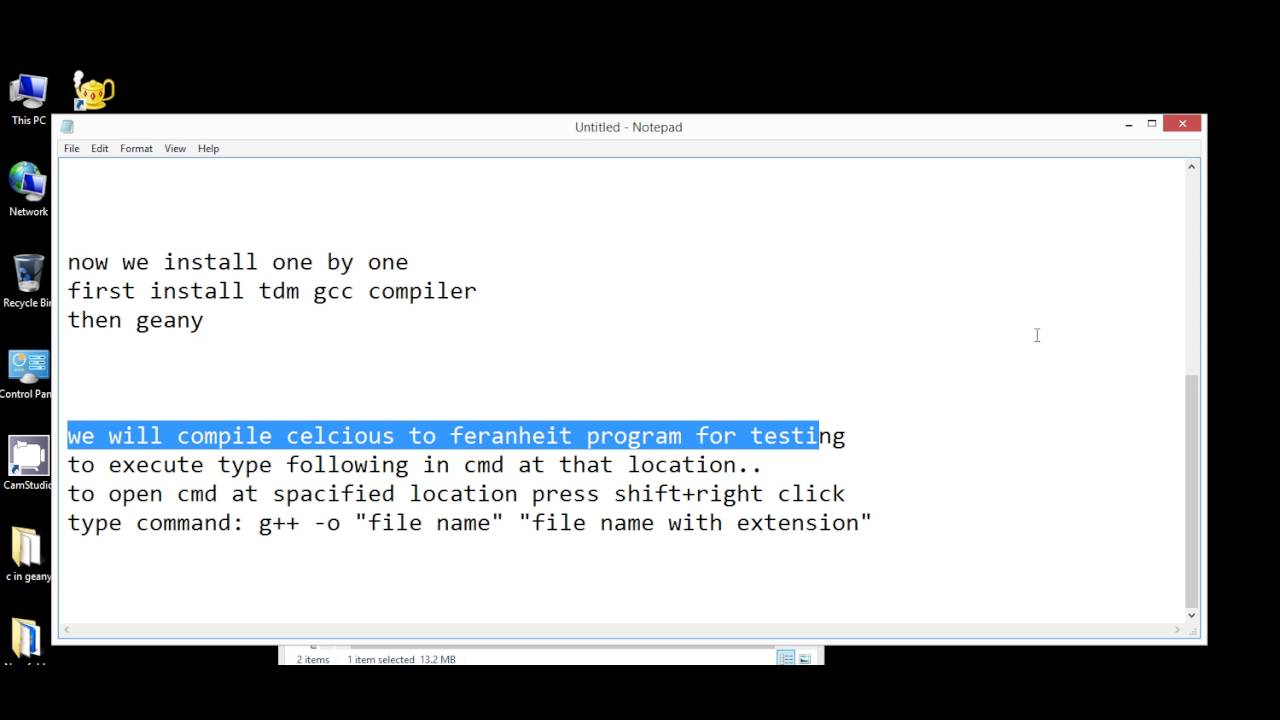Switch to large icons view in Explorer
Screen dimensions: 1280x720
click(x=805, y=659)
